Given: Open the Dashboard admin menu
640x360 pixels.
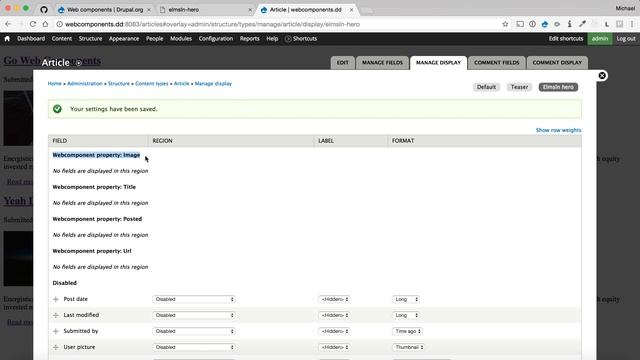Looking at the screenshot, I should [x=31, y=39].
